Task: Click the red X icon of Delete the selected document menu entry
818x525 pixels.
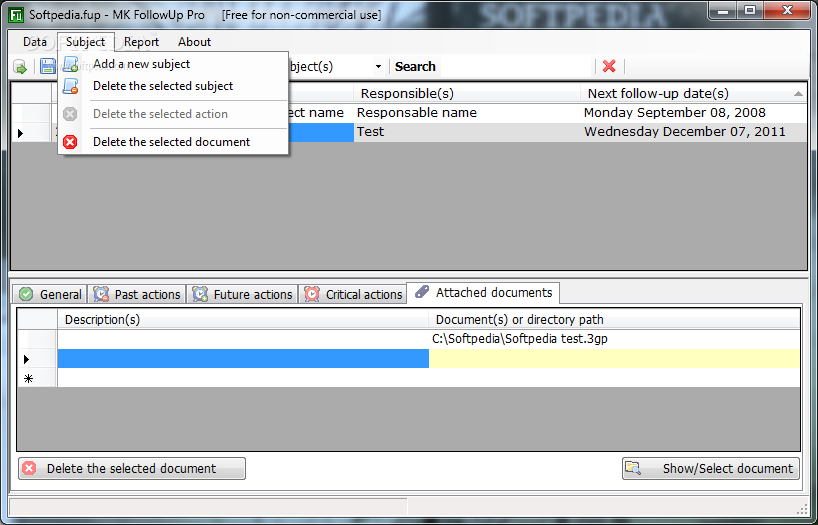Action: tap(70, 142)
